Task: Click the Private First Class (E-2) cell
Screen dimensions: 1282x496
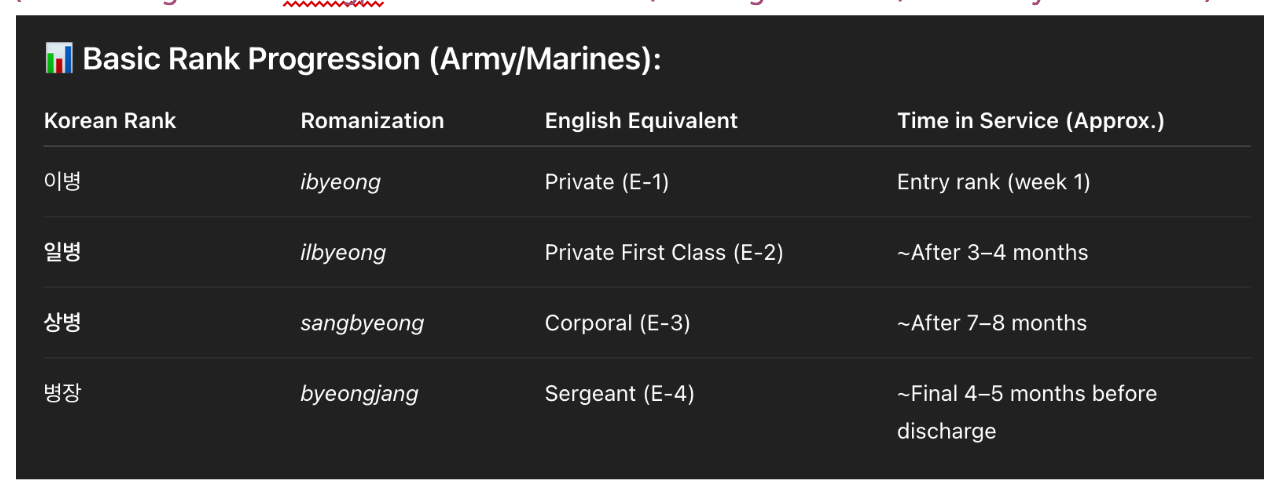Action: click(664, 253)
